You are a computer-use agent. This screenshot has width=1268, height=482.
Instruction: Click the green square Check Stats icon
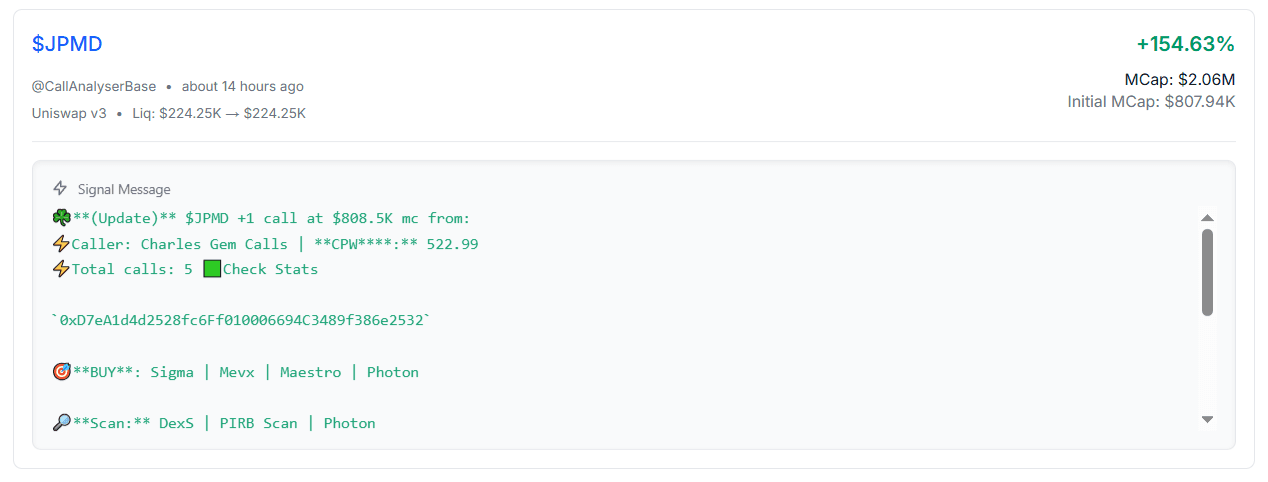211,269
